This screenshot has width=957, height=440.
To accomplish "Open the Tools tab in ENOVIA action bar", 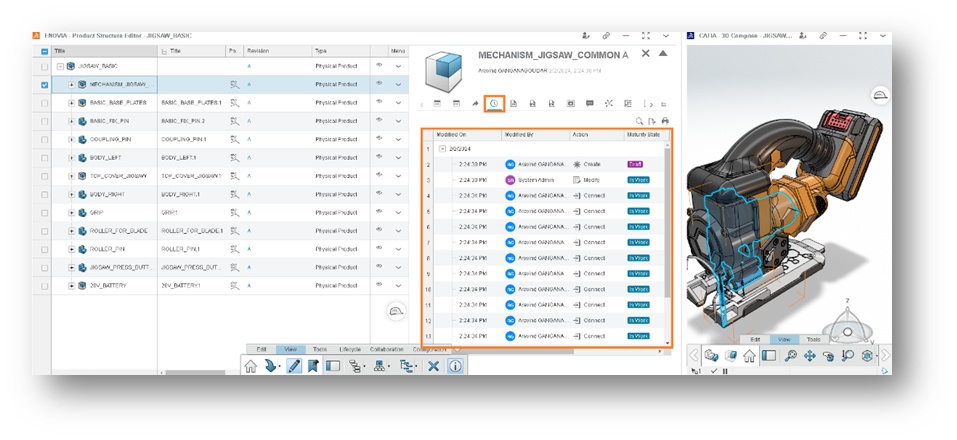I will [x=320, y=349].
